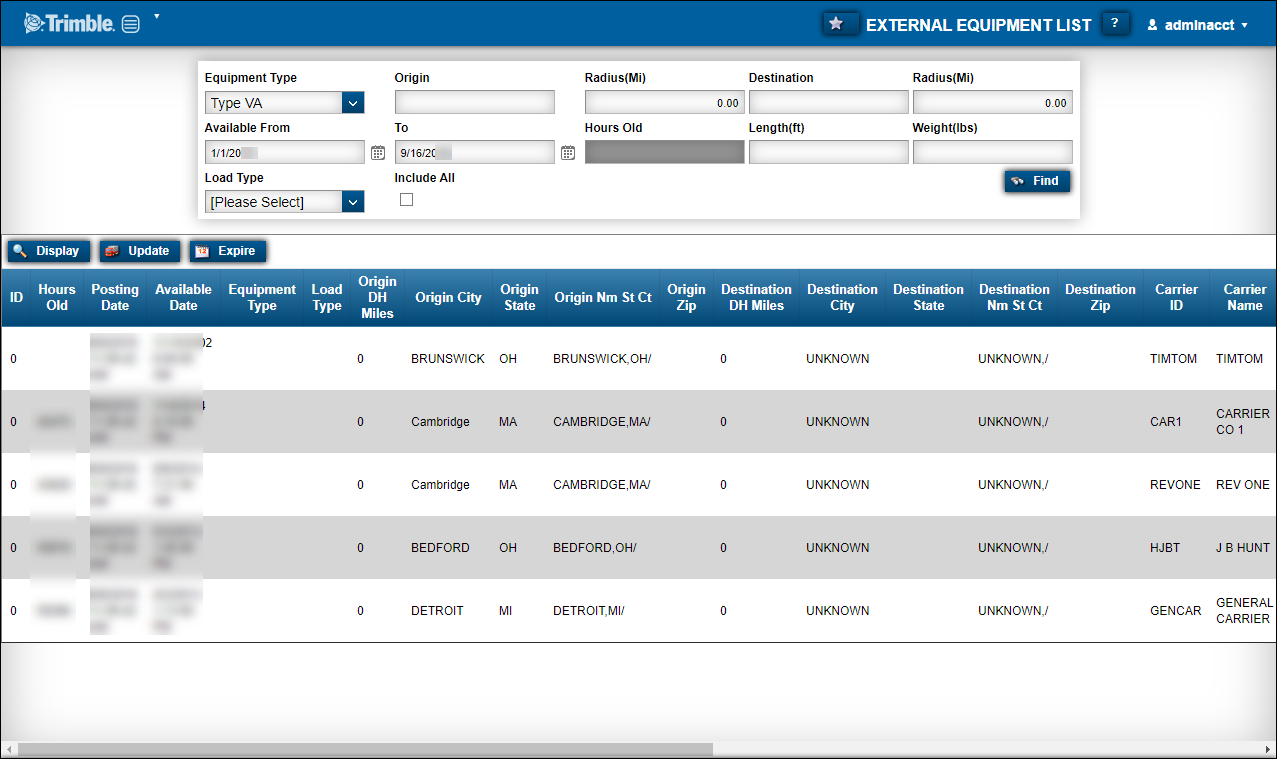The width and height of the screenshot is (1277, 759).
Task: Sort by Posting Date column header
Action: pyautogui.click(x=115, y=297)
